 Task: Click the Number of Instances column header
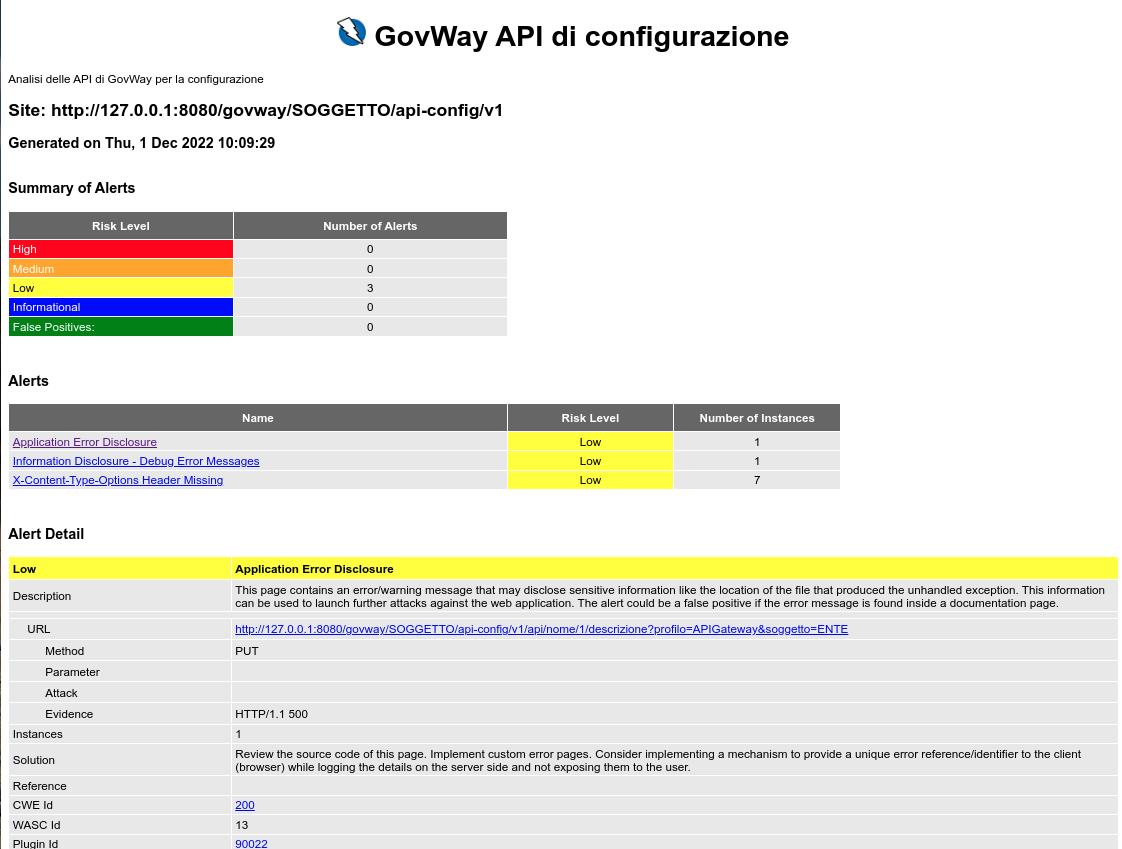[x=756, y=418]
